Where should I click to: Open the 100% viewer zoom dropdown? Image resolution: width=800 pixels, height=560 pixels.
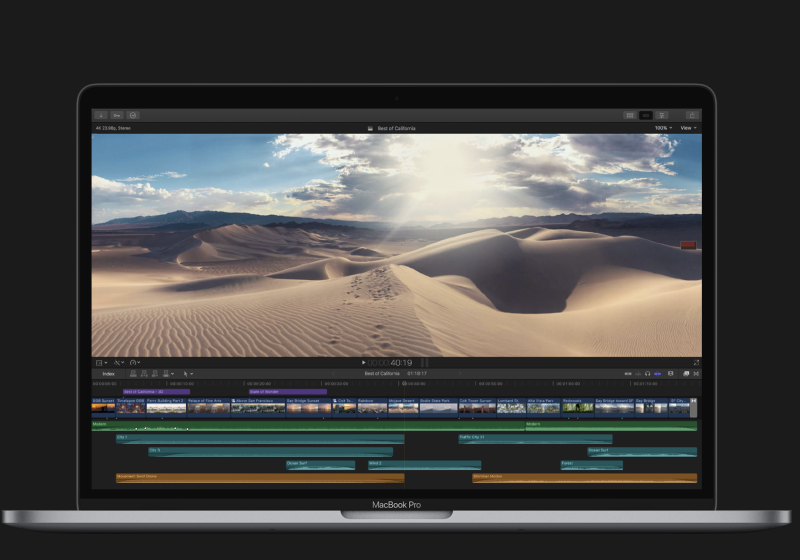[x=662, y=128]
